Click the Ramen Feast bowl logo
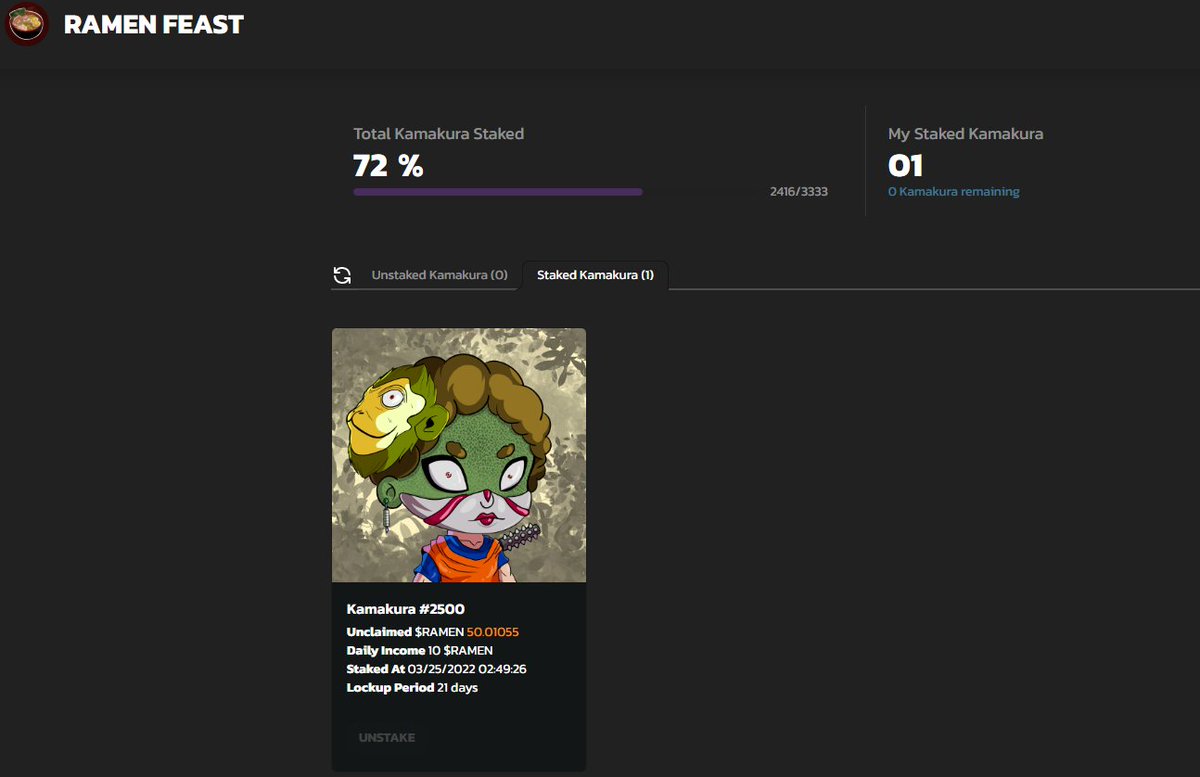Screen dimensions: 1200x777 (26, 24)
